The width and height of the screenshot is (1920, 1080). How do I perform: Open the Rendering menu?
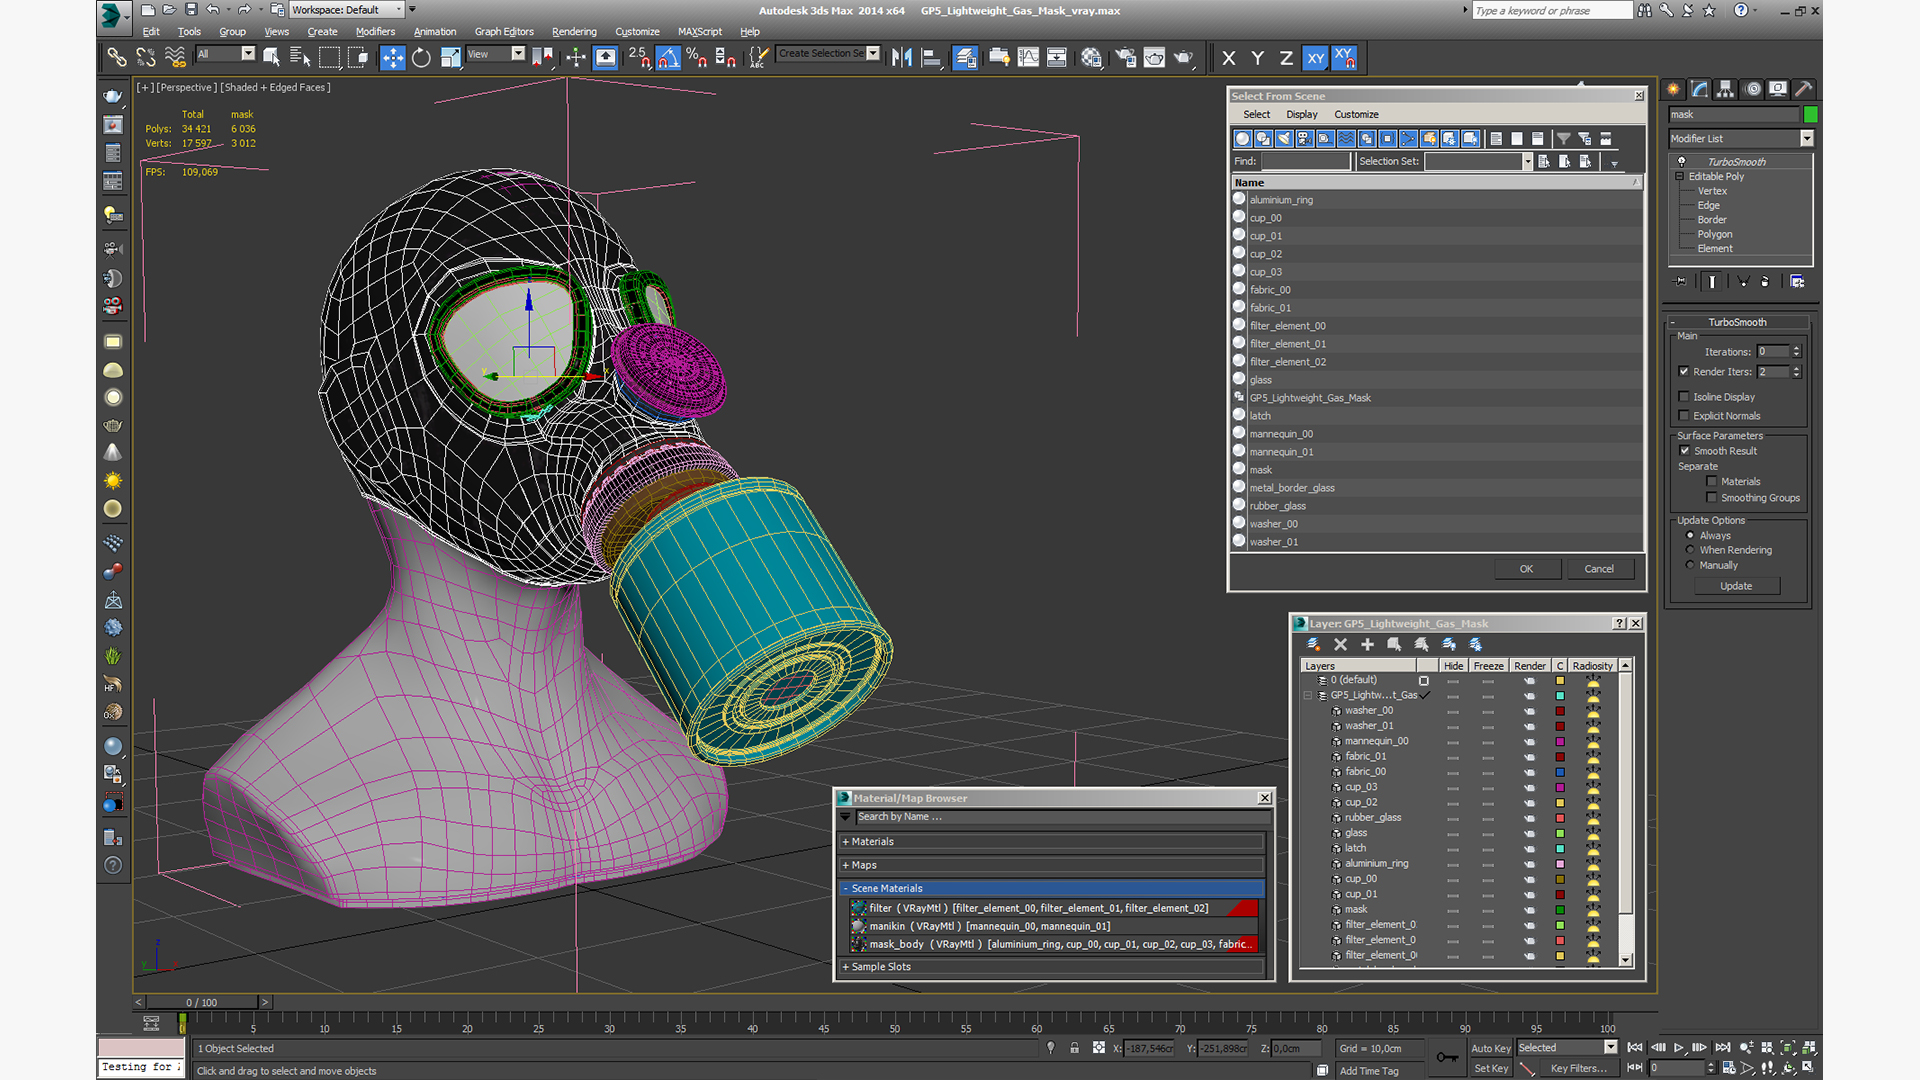tap(574, 32)
